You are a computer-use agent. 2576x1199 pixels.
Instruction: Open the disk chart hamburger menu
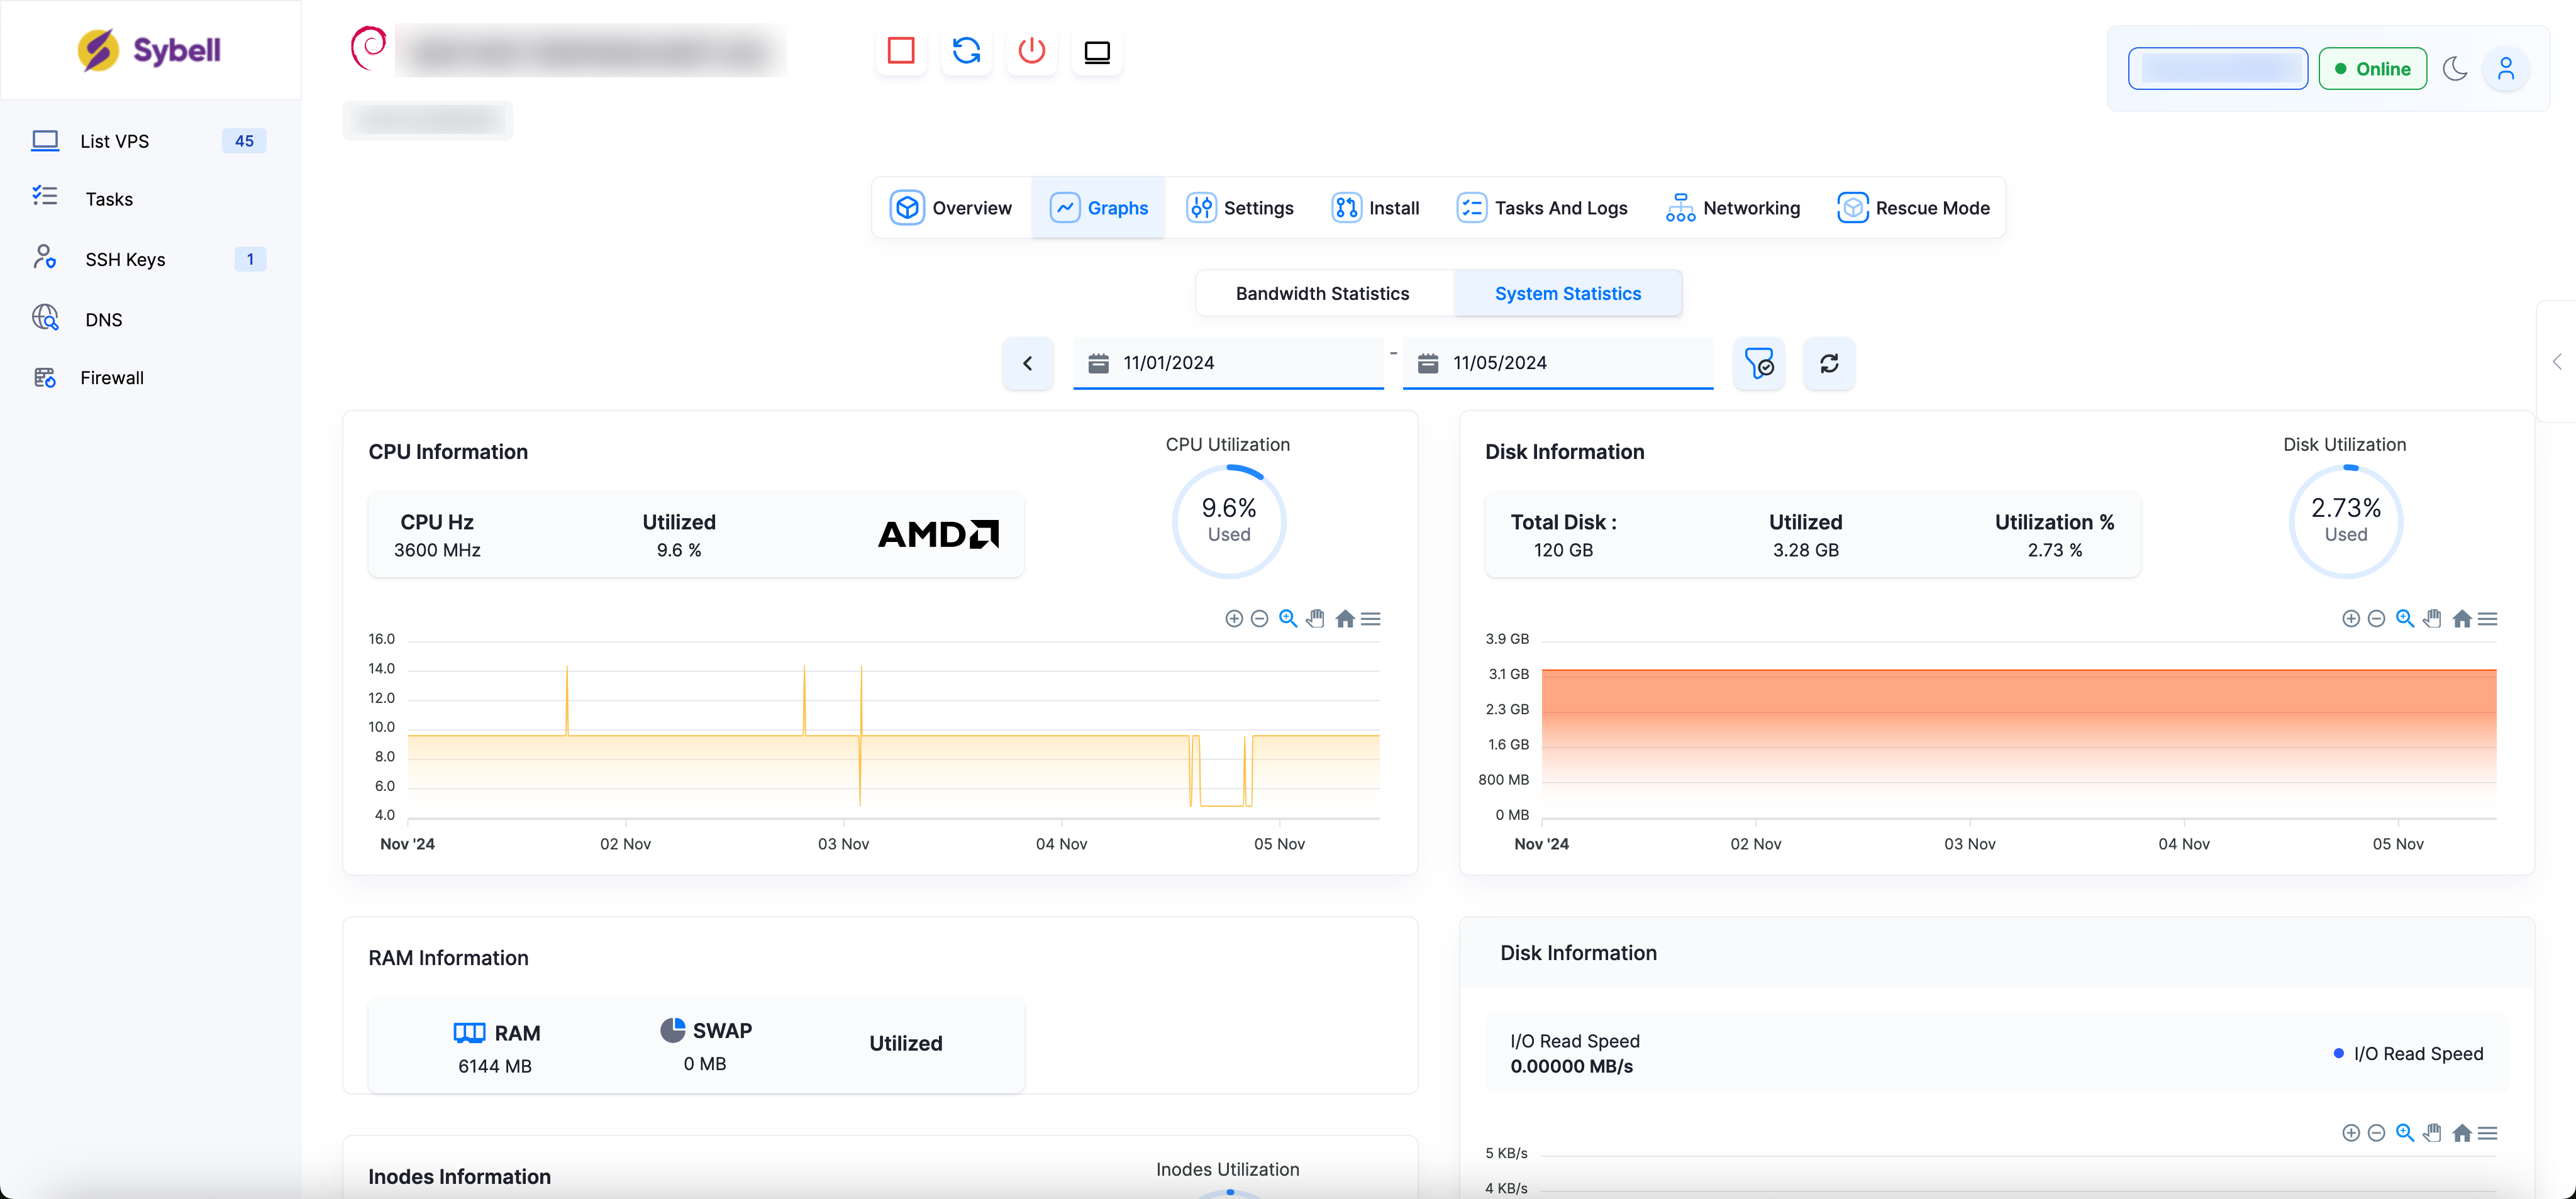pos(2488,619)
